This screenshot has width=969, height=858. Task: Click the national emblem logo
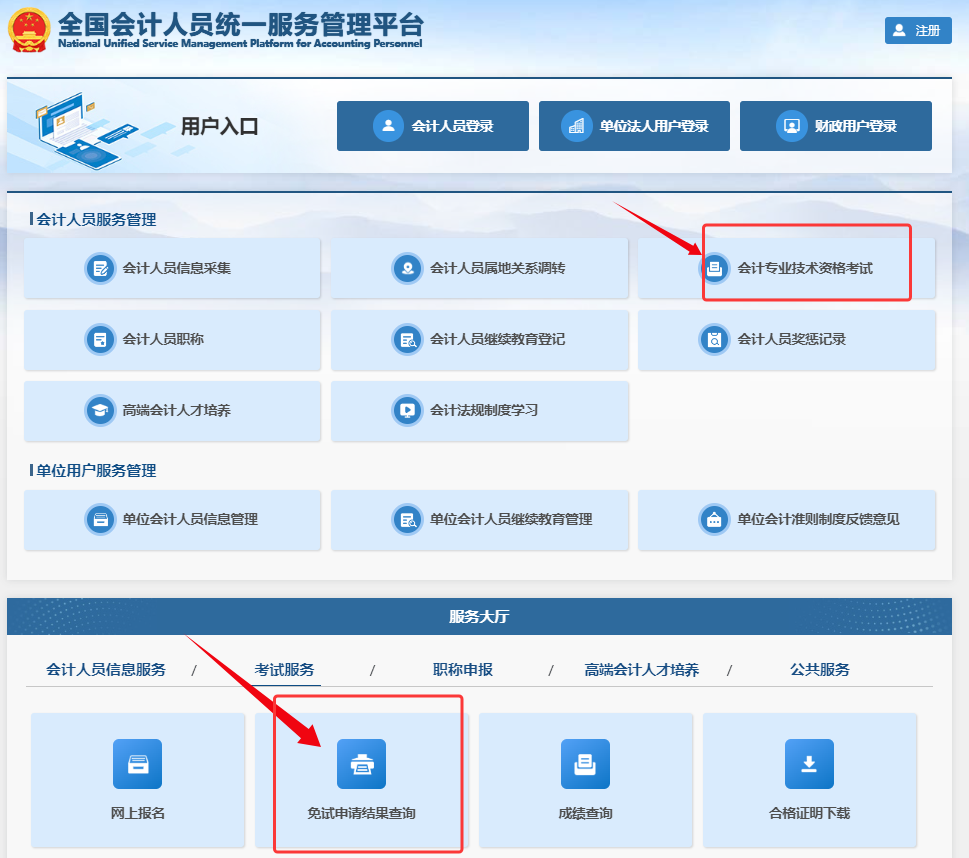(x=30, y=30)
